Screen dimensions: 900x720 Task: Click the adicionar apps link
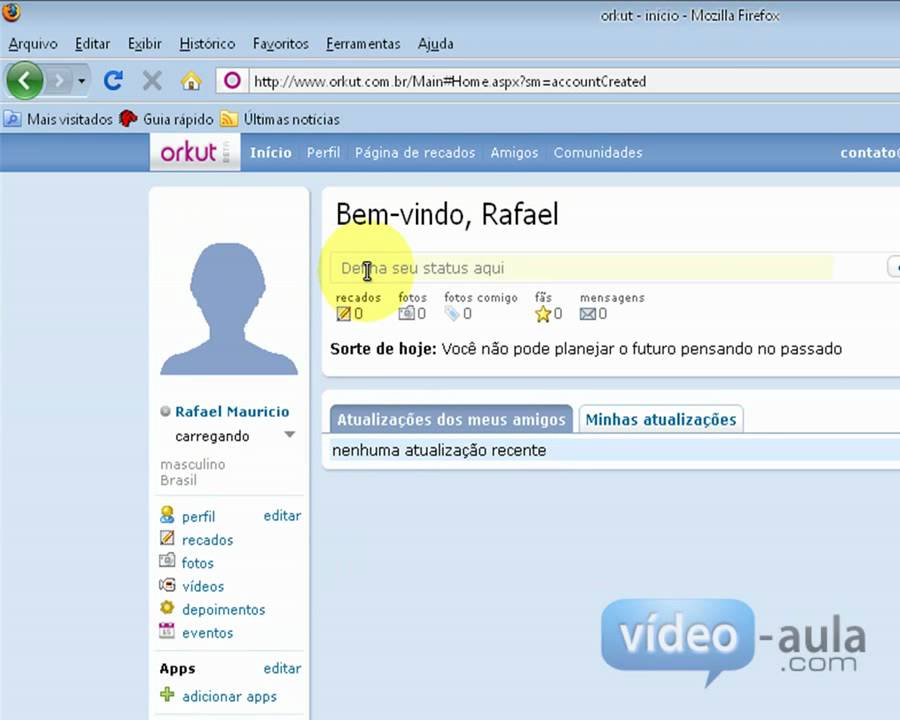(230, 696)
